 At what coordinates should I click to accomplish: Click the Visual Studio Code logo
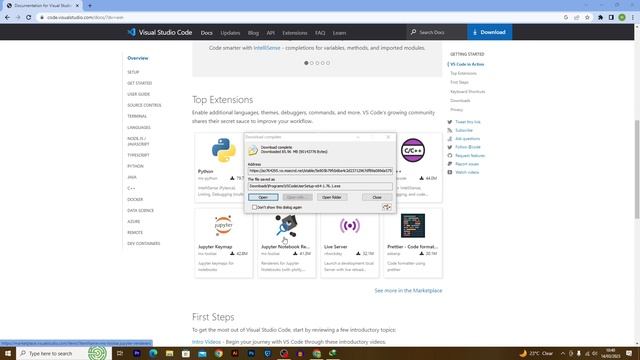point(131,32)
